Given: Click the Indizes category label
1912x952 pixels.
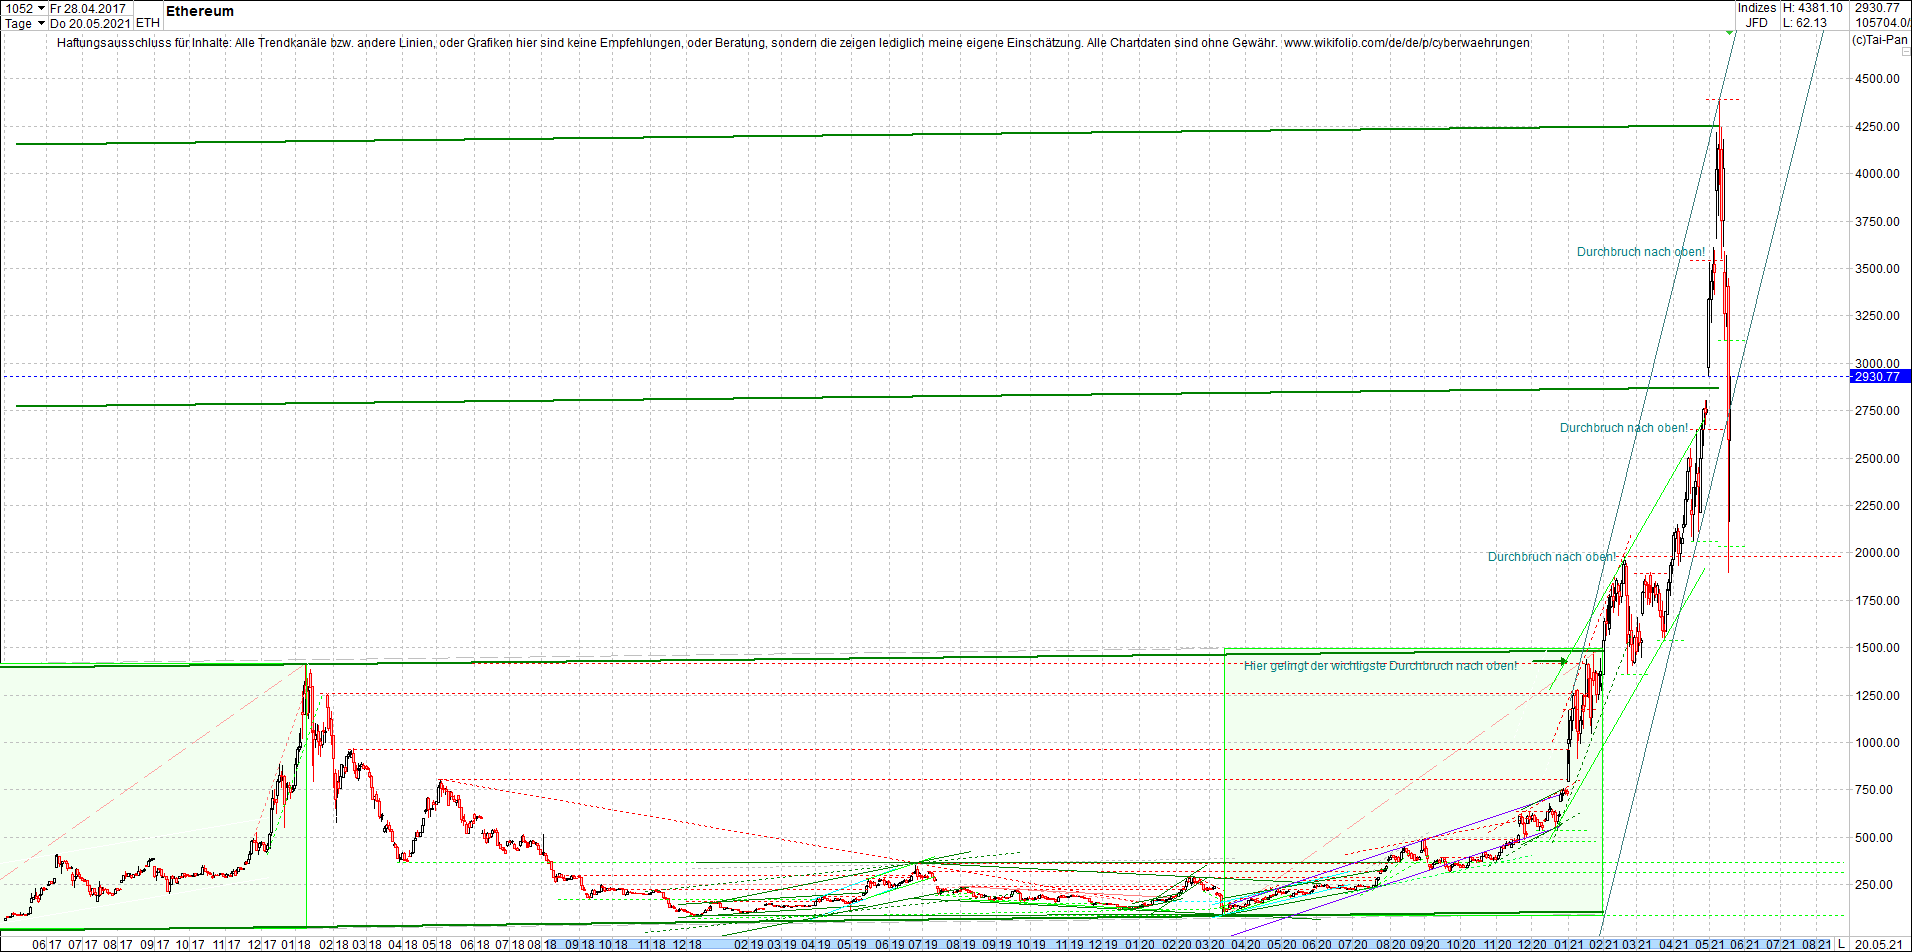Looking at the screenshot, I should pos(1757,8).
